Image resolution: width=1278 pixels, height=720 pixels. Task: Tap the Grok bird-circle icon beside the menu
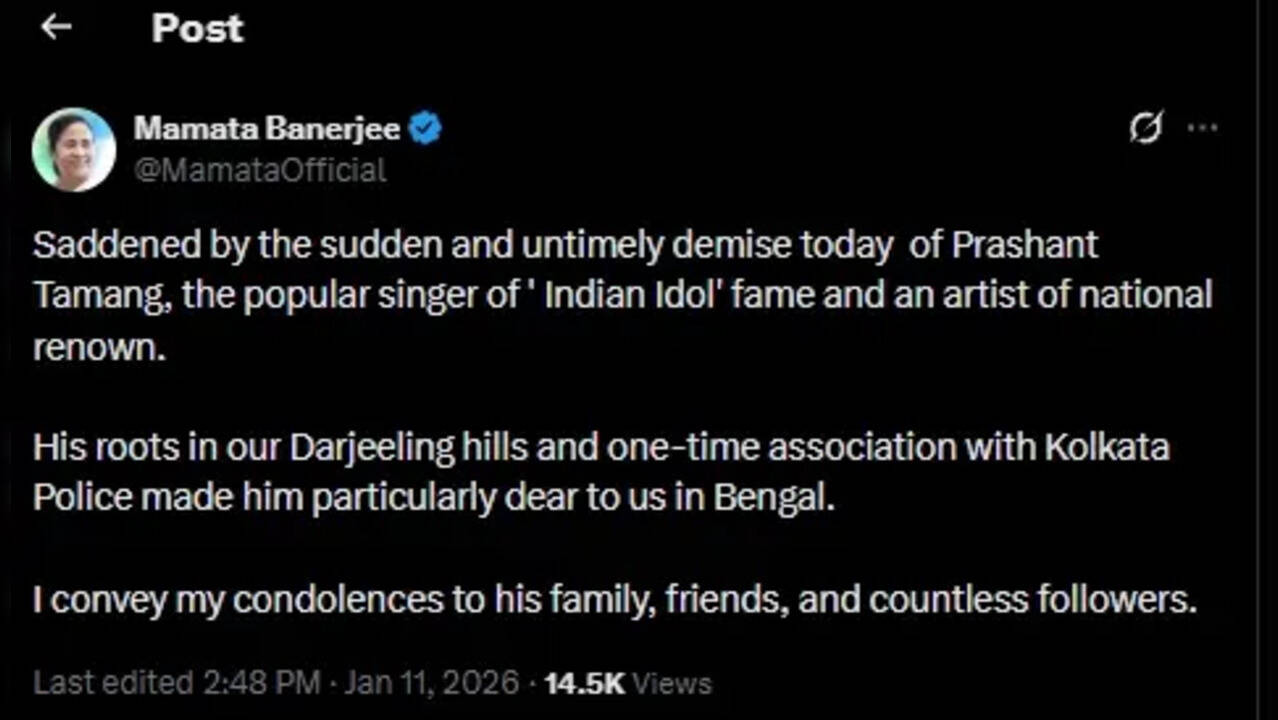(1144, 127)
